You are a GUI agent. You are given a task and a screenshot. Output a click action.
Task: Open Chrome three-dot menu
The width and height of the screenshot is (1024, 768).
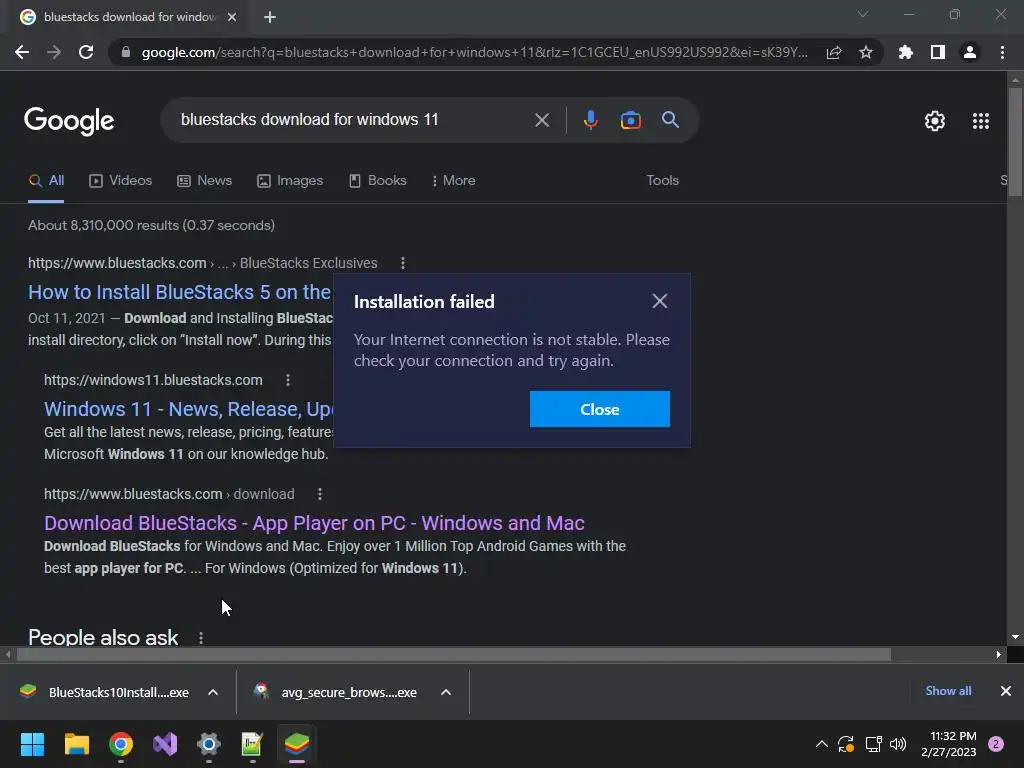(x=1002, y=52)
